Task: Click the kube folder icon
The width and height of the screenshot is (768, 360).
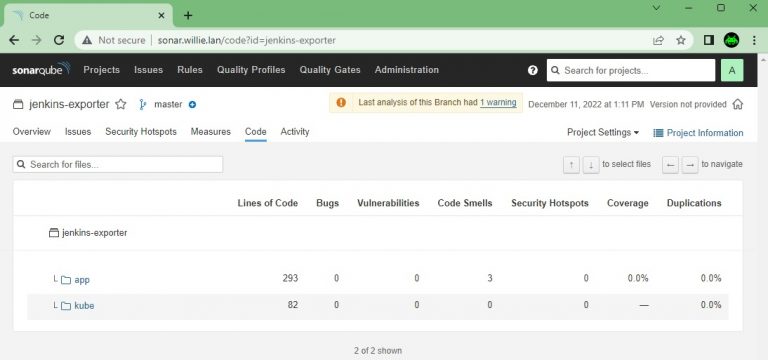Action: (66, 306)
